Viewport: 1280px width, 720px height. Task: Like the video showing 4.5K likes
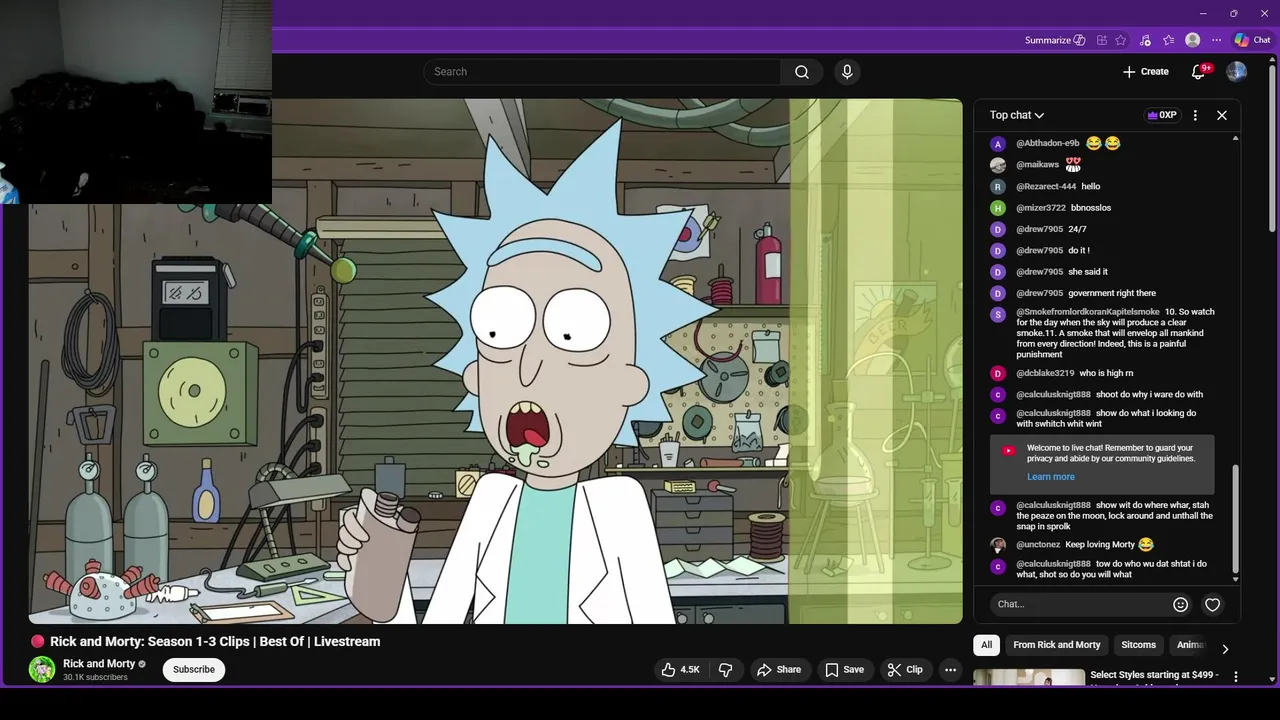tap(680, 669)
